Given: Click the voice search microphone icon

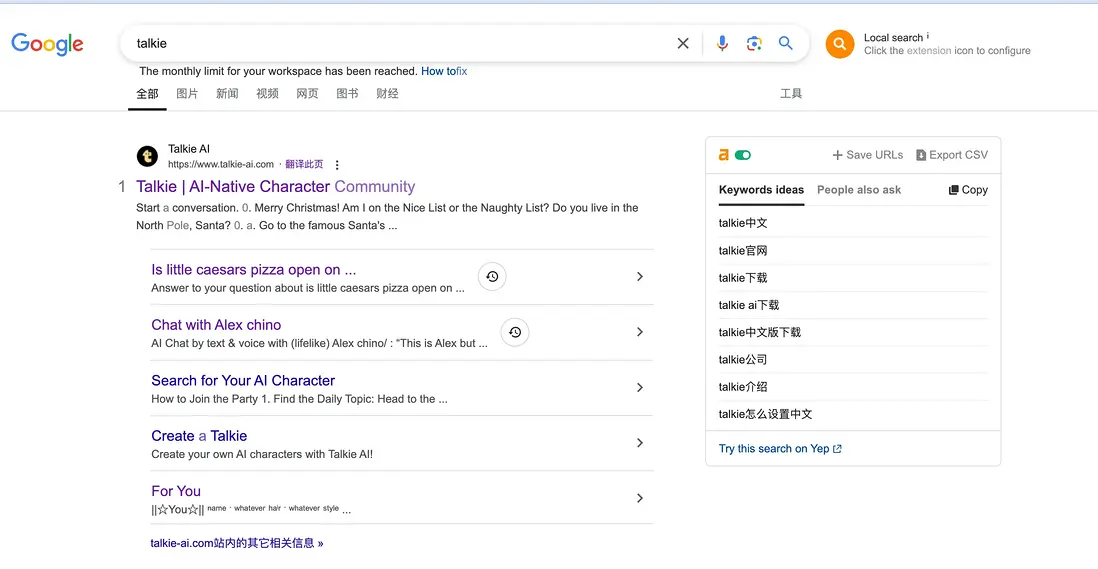Looking at the screenshot, I should [x=722, y=44].
